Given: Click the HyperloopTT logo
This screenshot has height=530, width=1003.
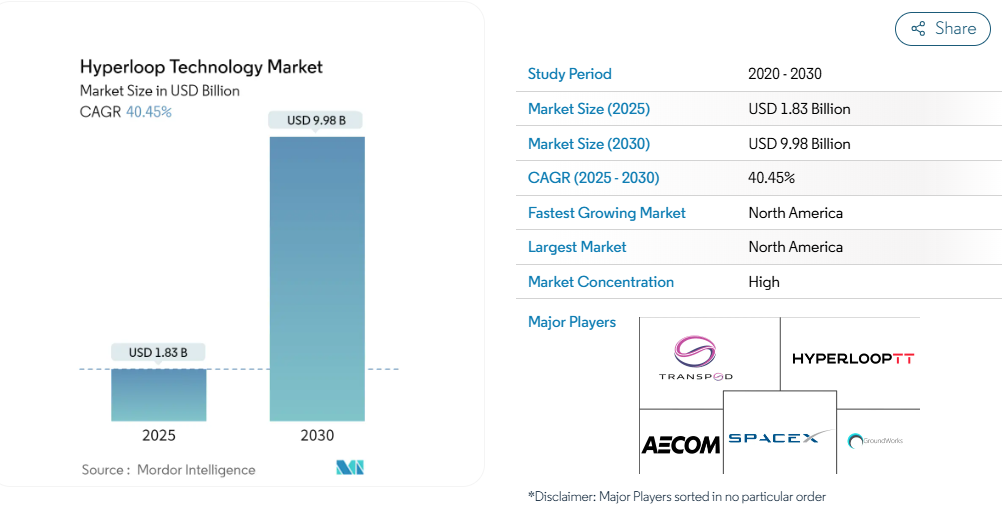Looking at the screenshot, I should pos(852,358).
